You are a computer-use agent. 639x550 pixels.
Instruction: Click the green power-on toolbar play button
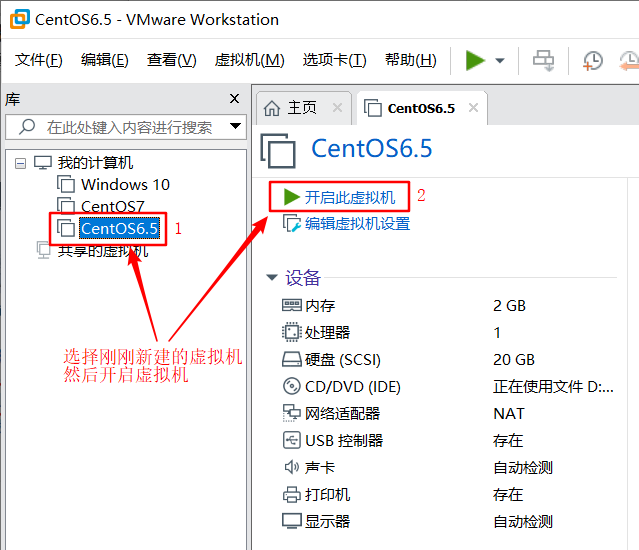click(x=475, y=61)
